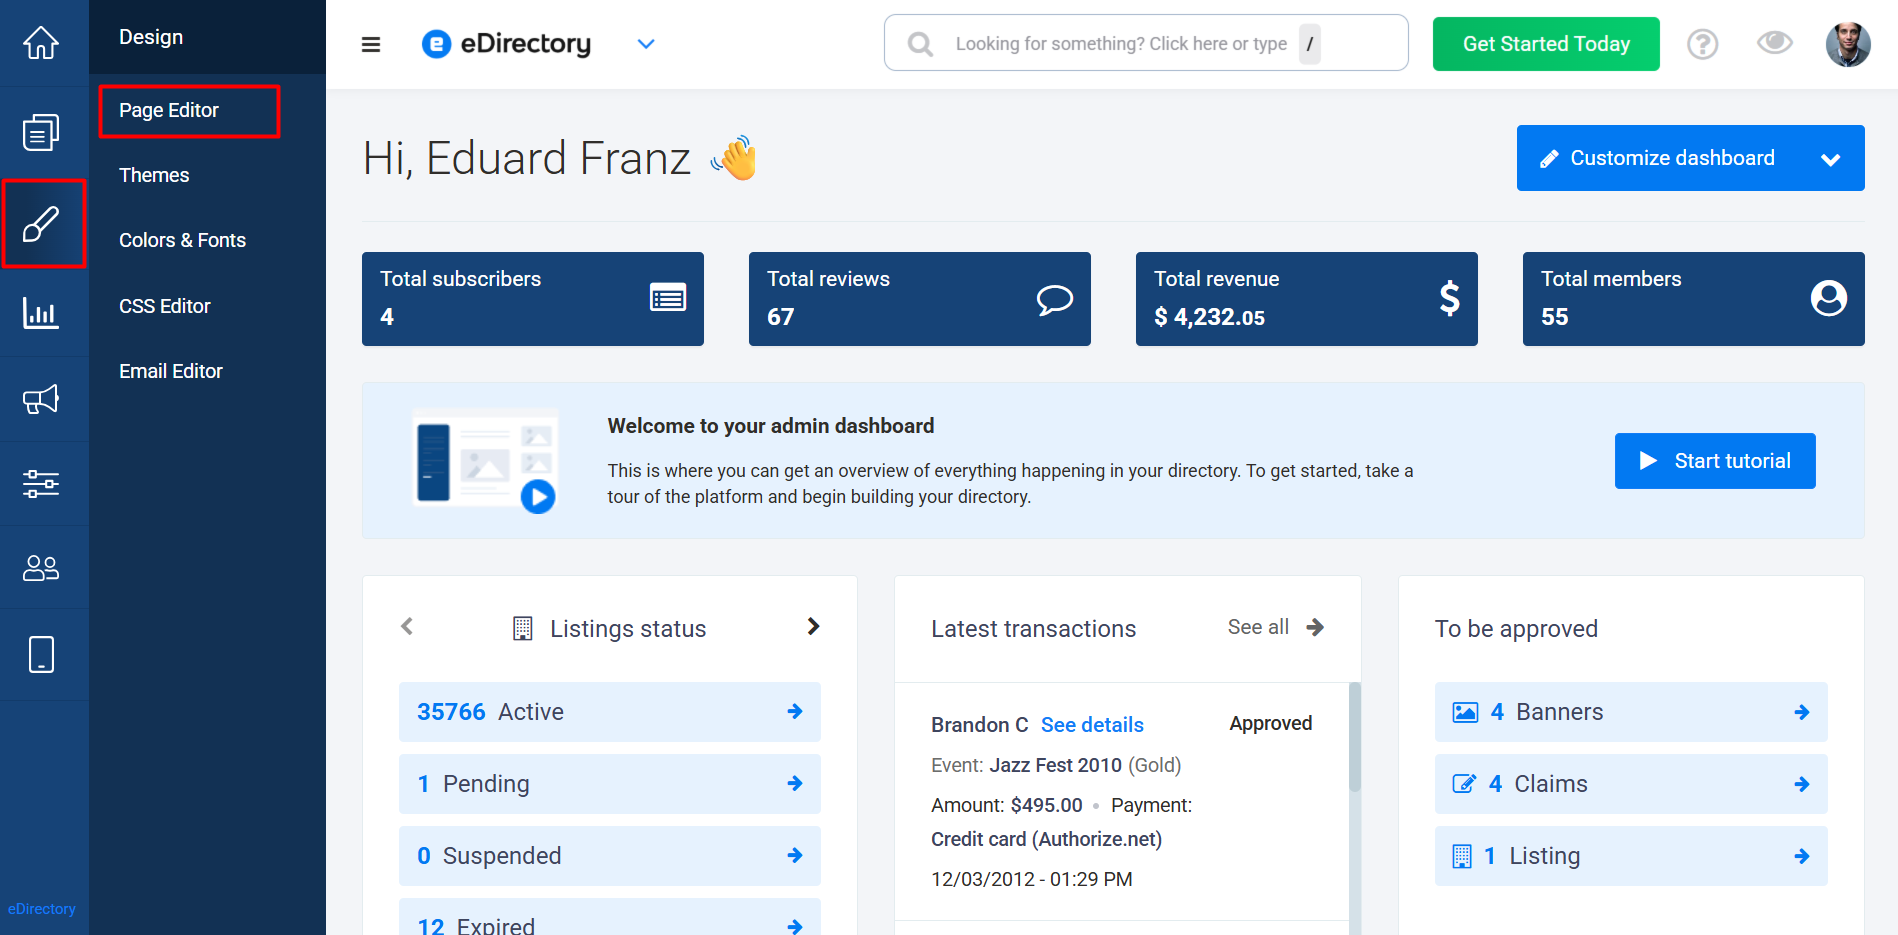This screenshot has width=1898, height=935.
Task: Click the building icon in Listing row
Action: [x=1462, y=856]
